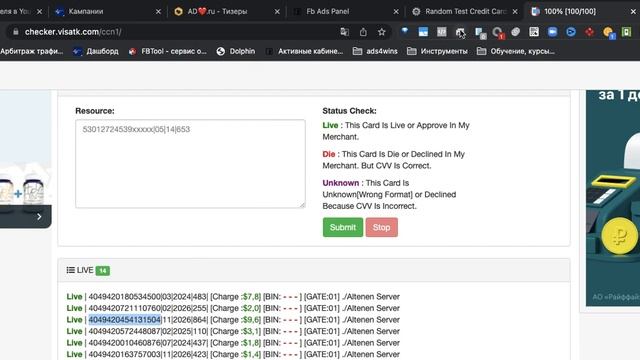
Task: Close the AD.ru - Тизеры tab
Action: [277, 12]
